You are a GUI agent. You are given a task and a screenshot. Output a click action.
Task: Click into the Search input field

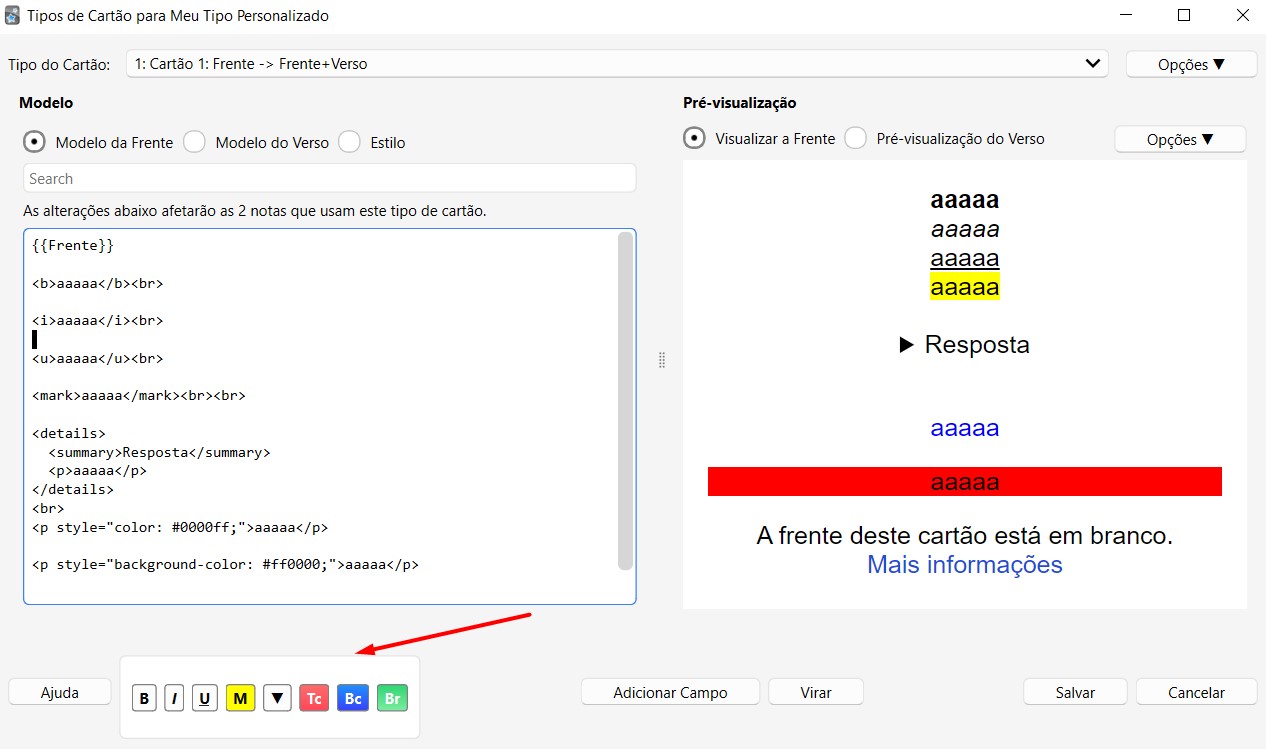click(329, 178)
